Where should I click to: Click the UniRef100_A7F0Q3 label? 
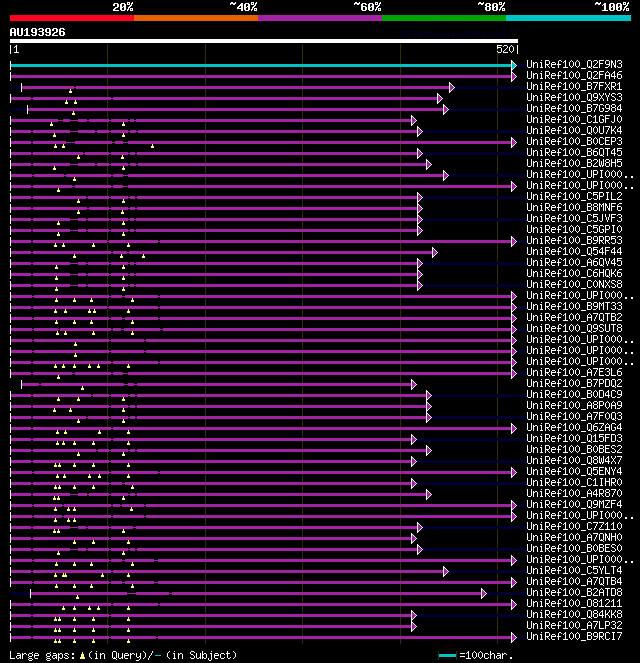(574, 416)
